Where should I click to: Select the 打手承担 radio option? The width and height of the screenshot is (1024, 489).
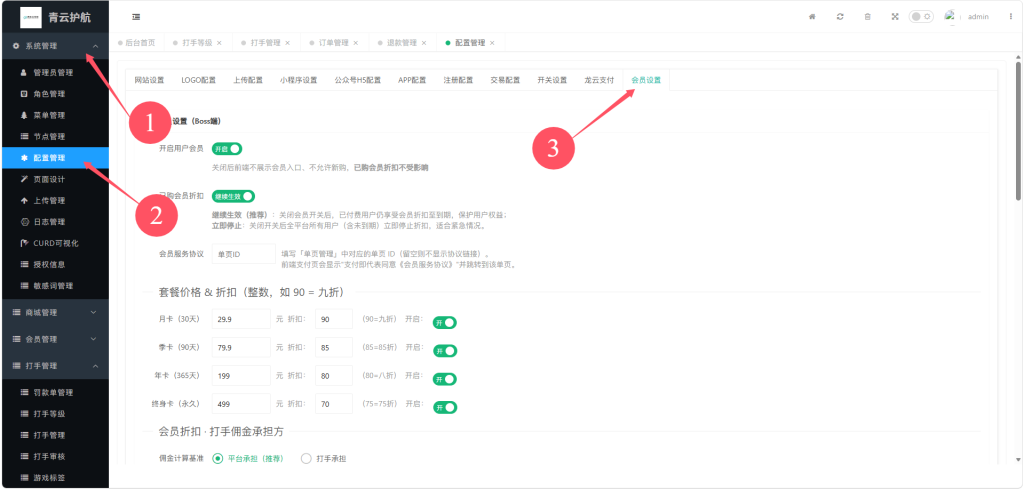pos(323,459)
